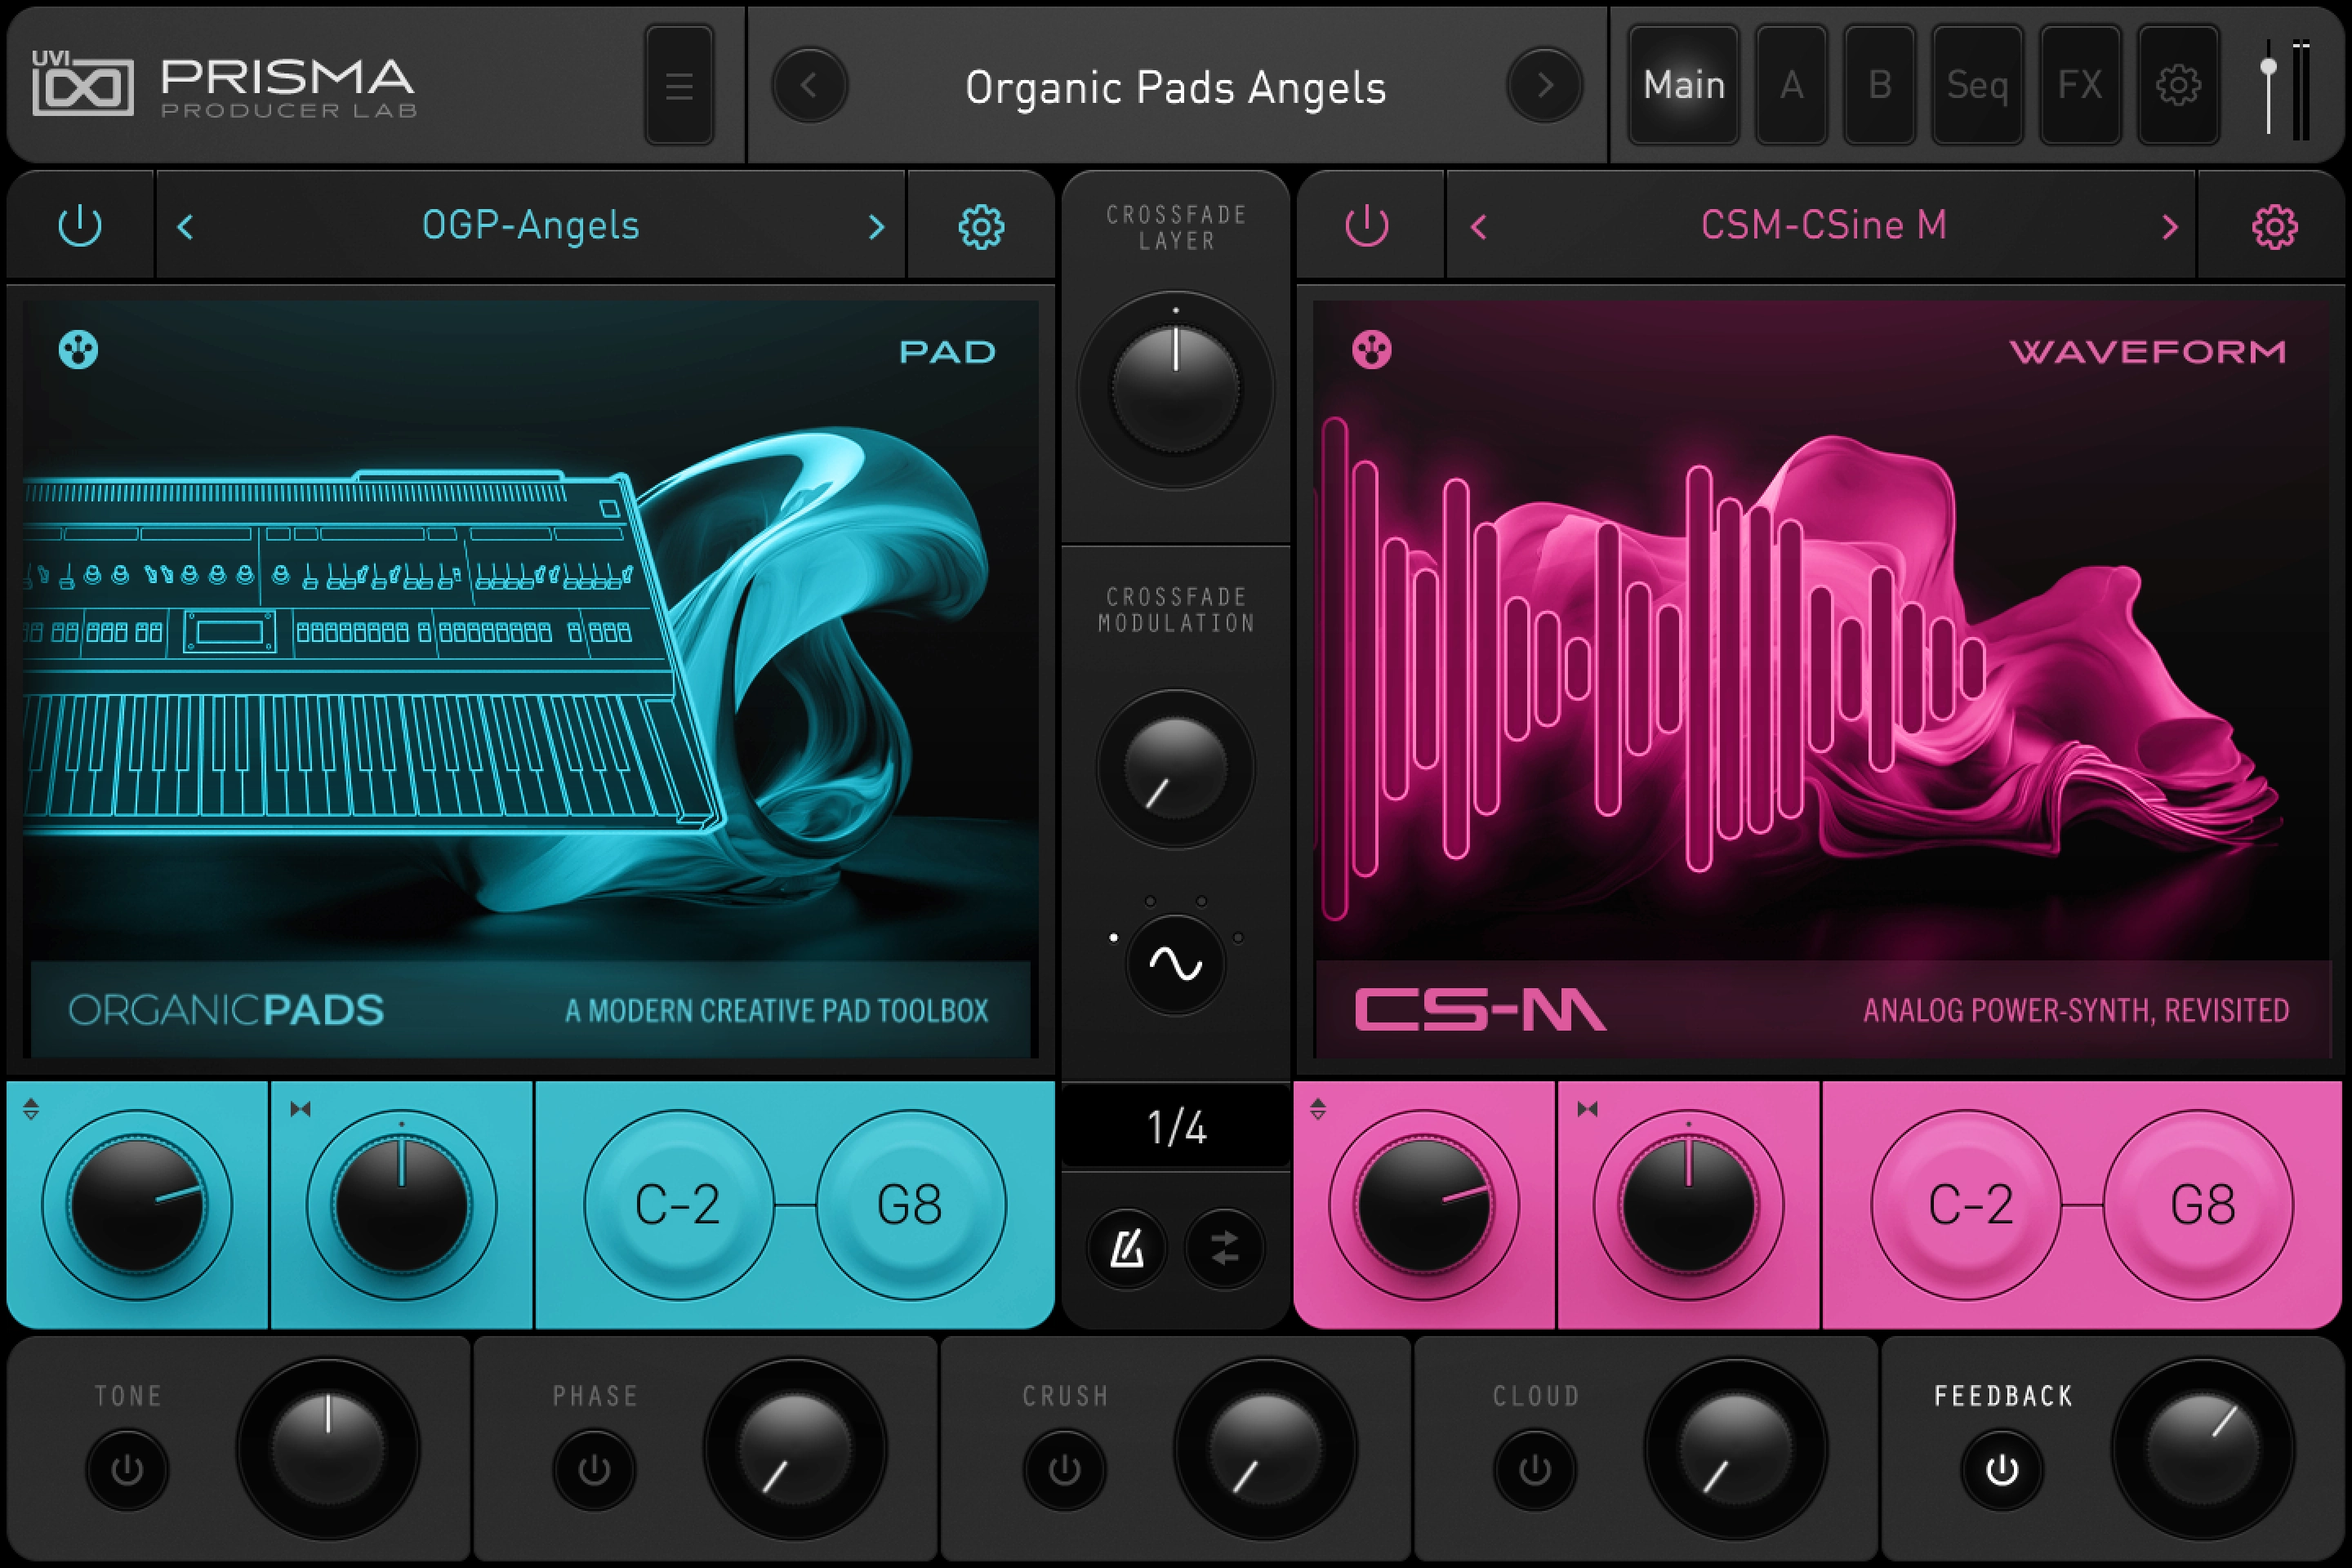Select the previous sound for the CSM-CSine M layer
This screenshot has width=2352, height=1568.
(1478, 227)
